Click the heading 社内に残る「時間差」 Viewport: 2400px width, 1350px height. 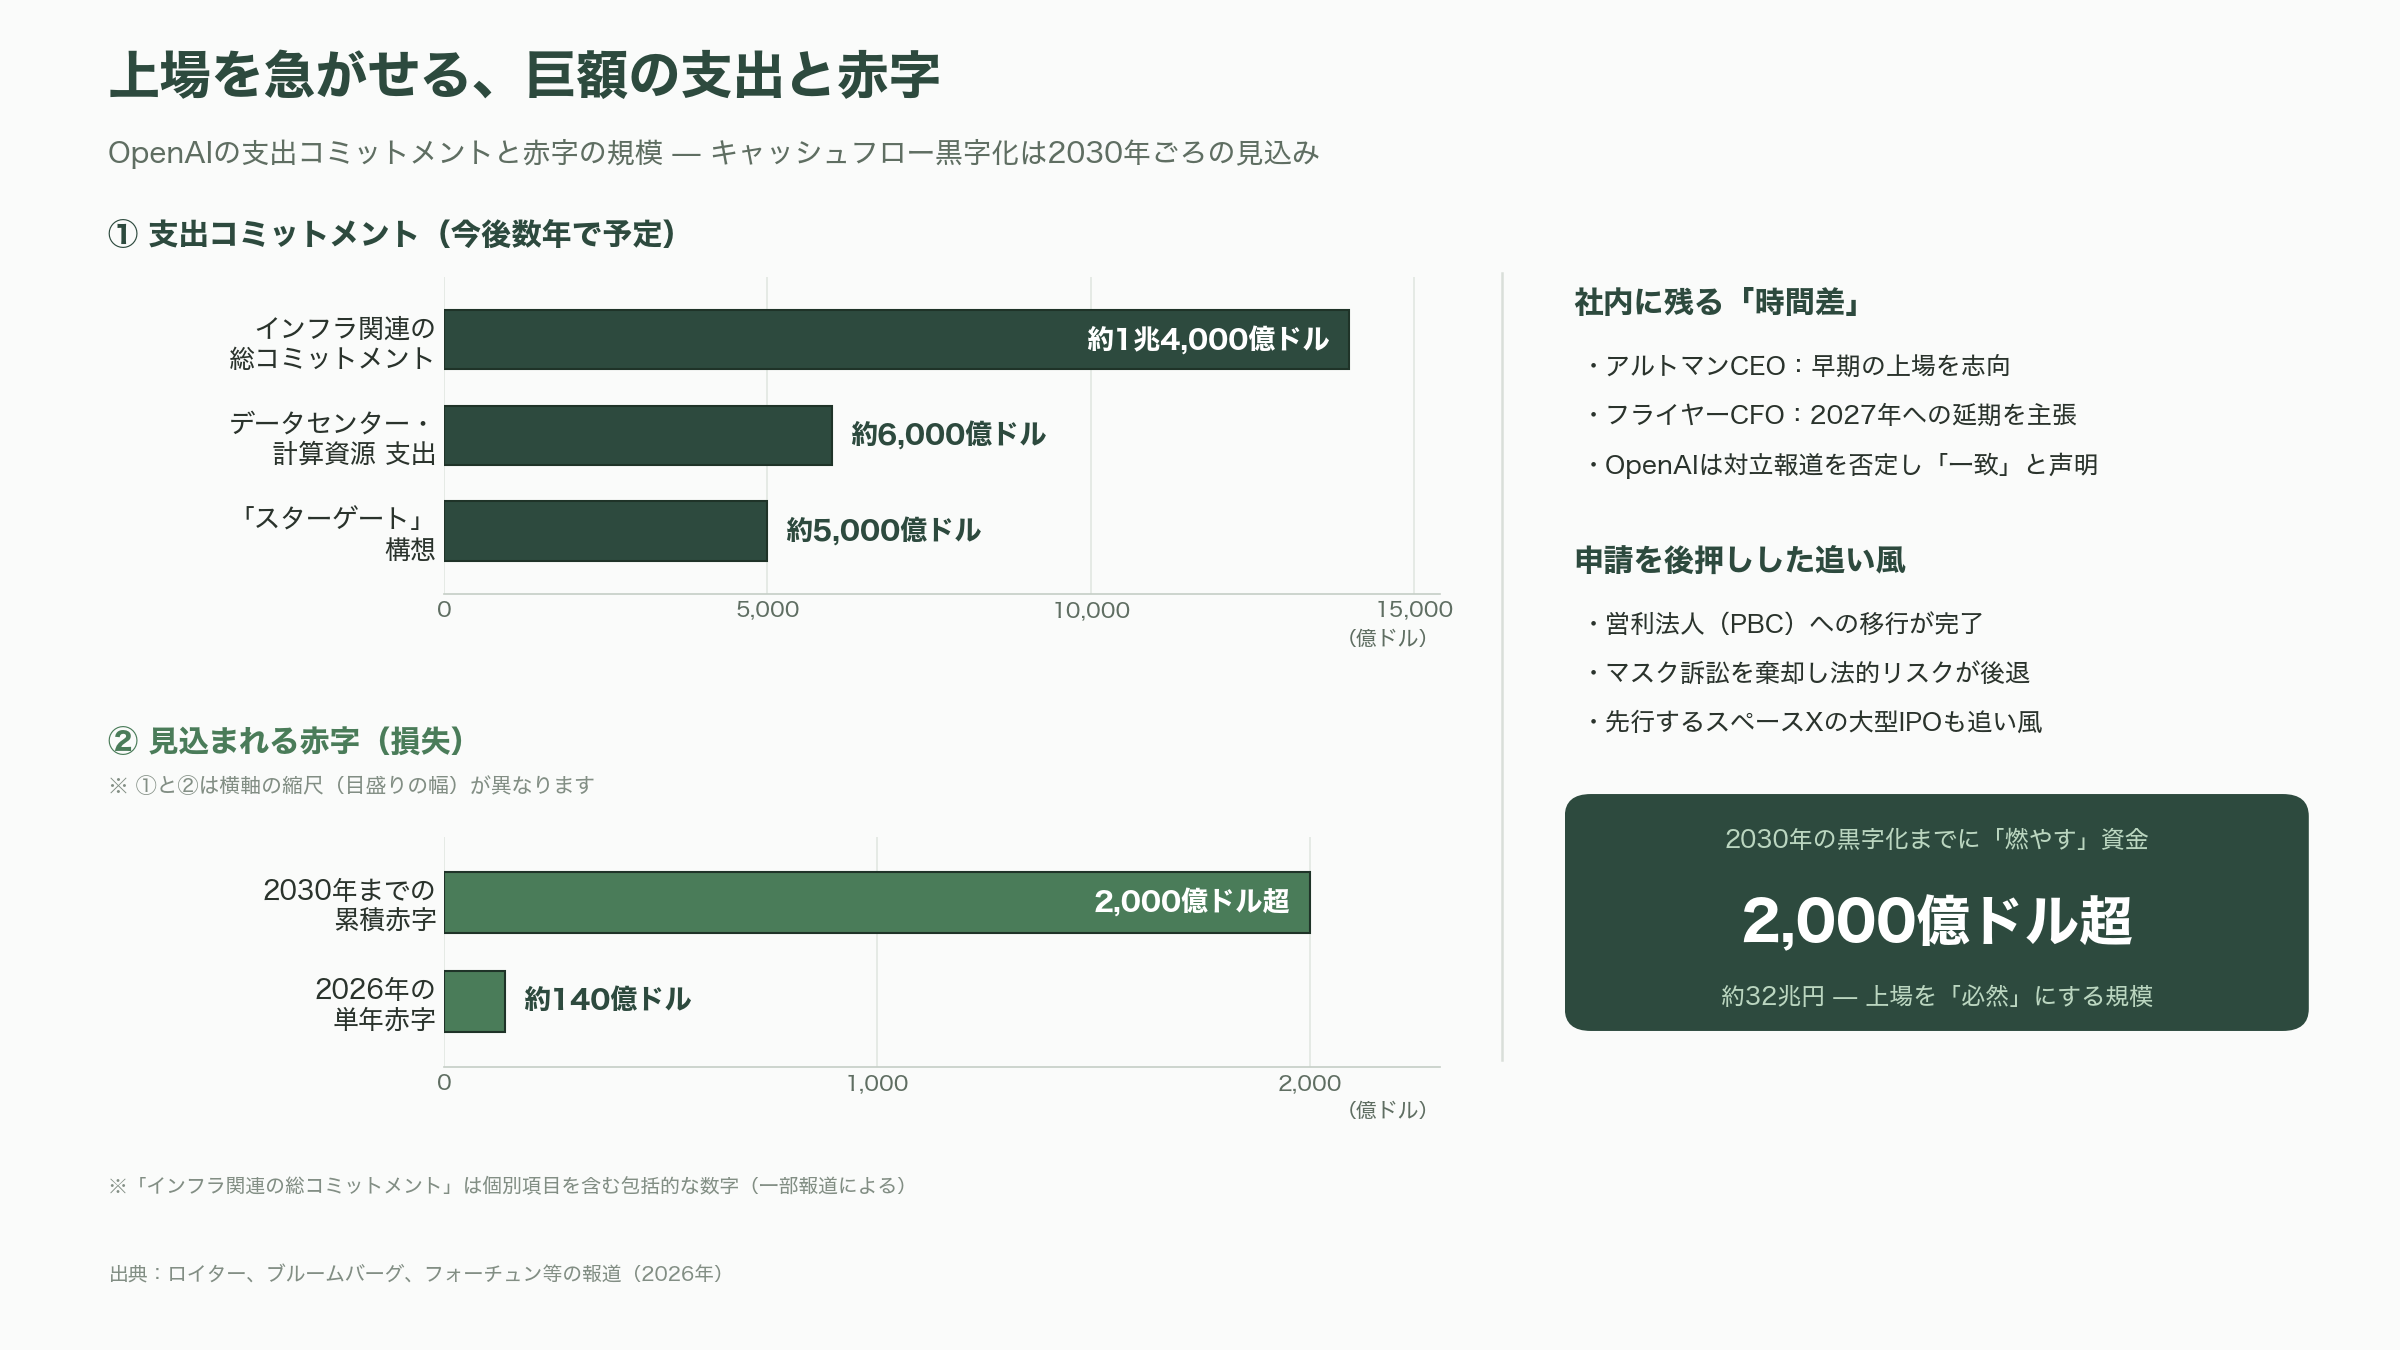pyautogui.click(x=1717, y=302)
